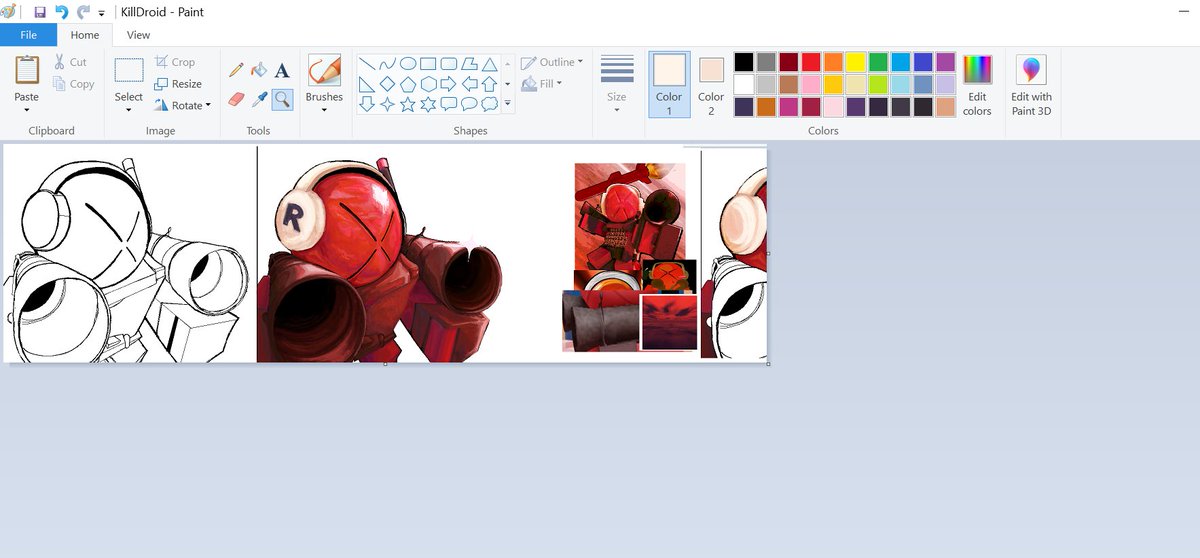
Task: Choose the Triangle shape
Action: 490,63
